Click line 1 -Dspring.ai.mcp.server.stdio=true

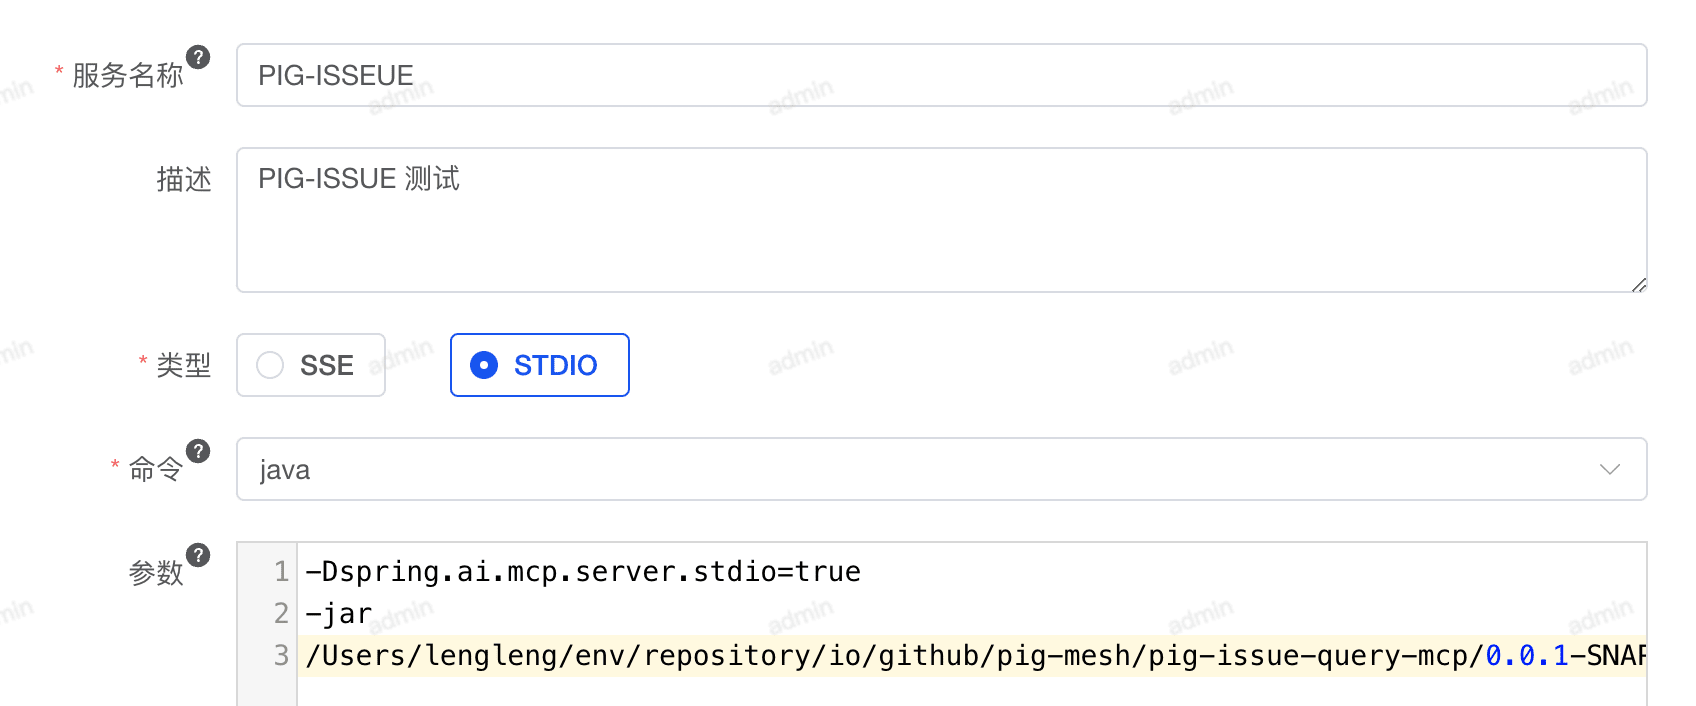coord(583,571)
